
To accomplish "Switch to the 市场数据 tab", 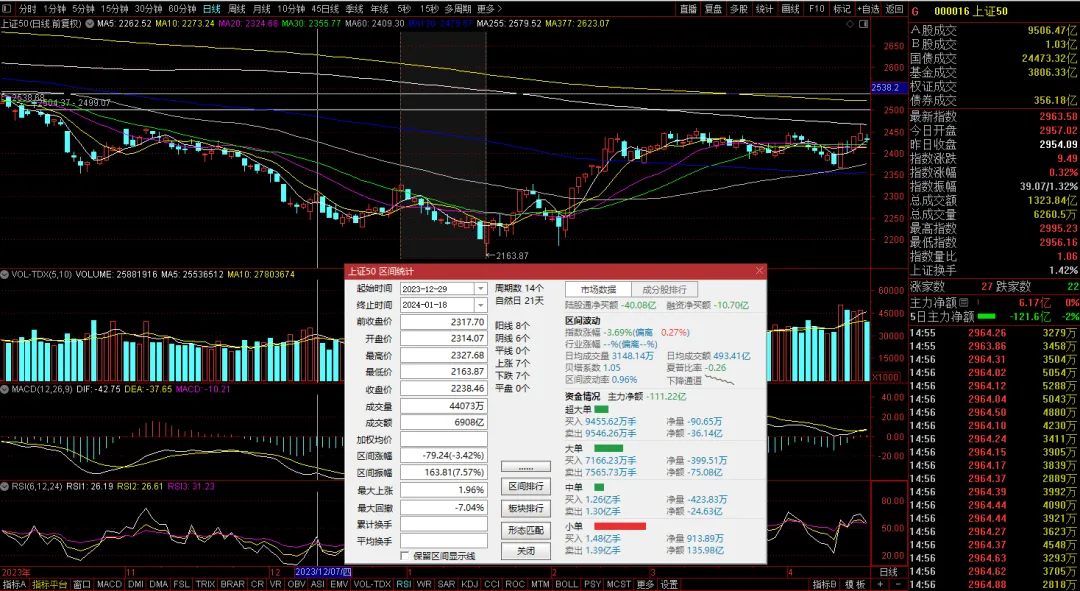I will pos(598,289).
